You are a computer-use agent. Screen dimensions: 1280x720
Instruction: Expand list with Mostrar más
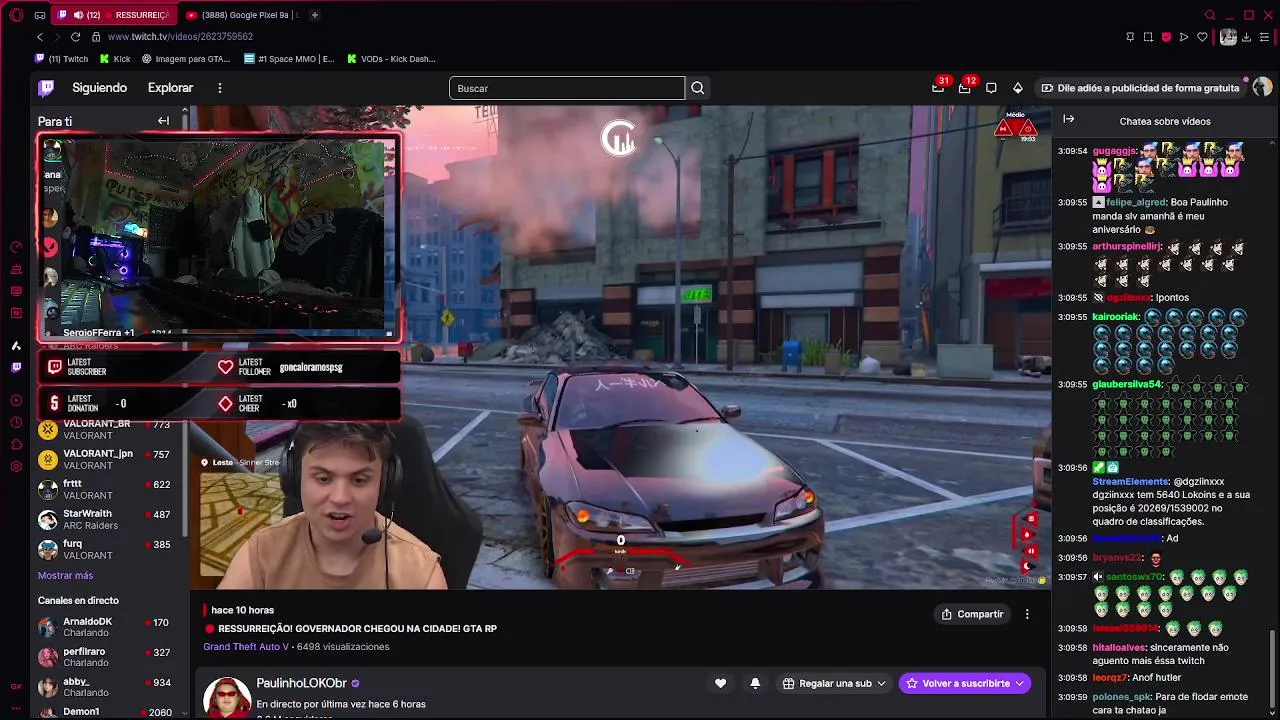pyautogui.click(x=65, y=576)
